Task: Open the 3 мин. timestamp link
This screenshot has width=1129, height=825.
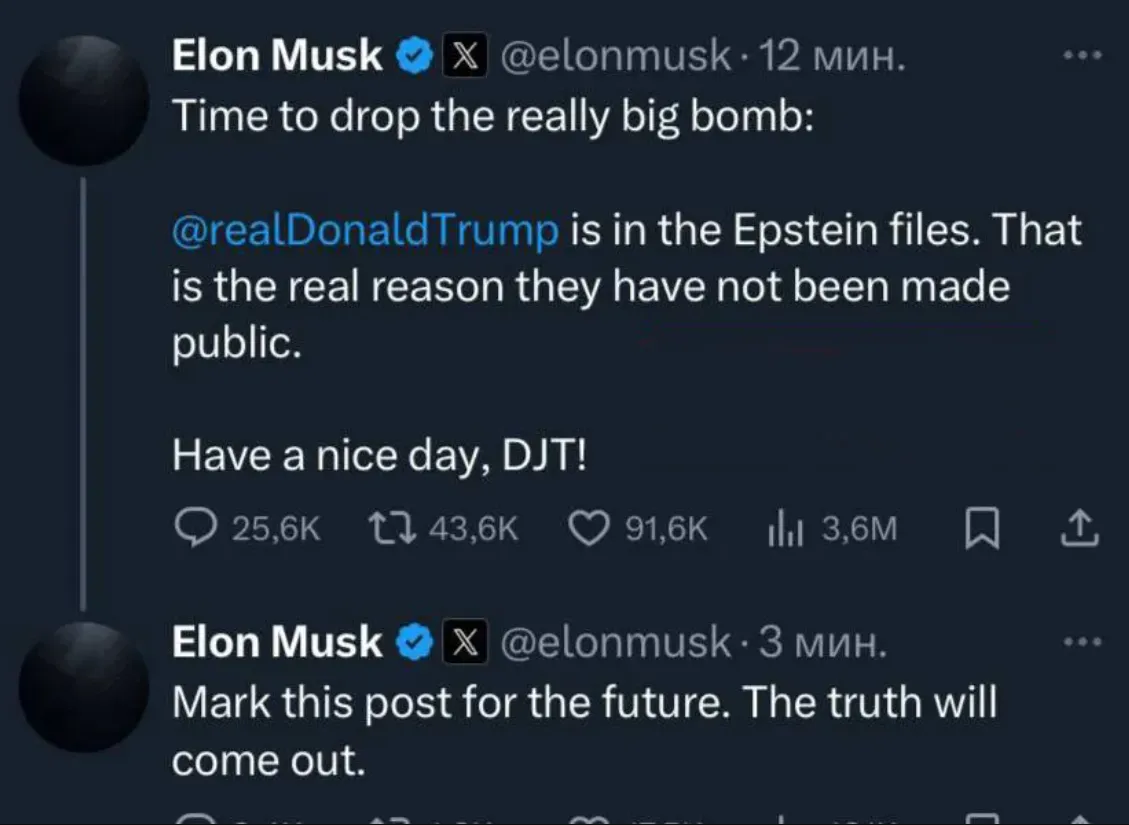Action: click(822, 641)
